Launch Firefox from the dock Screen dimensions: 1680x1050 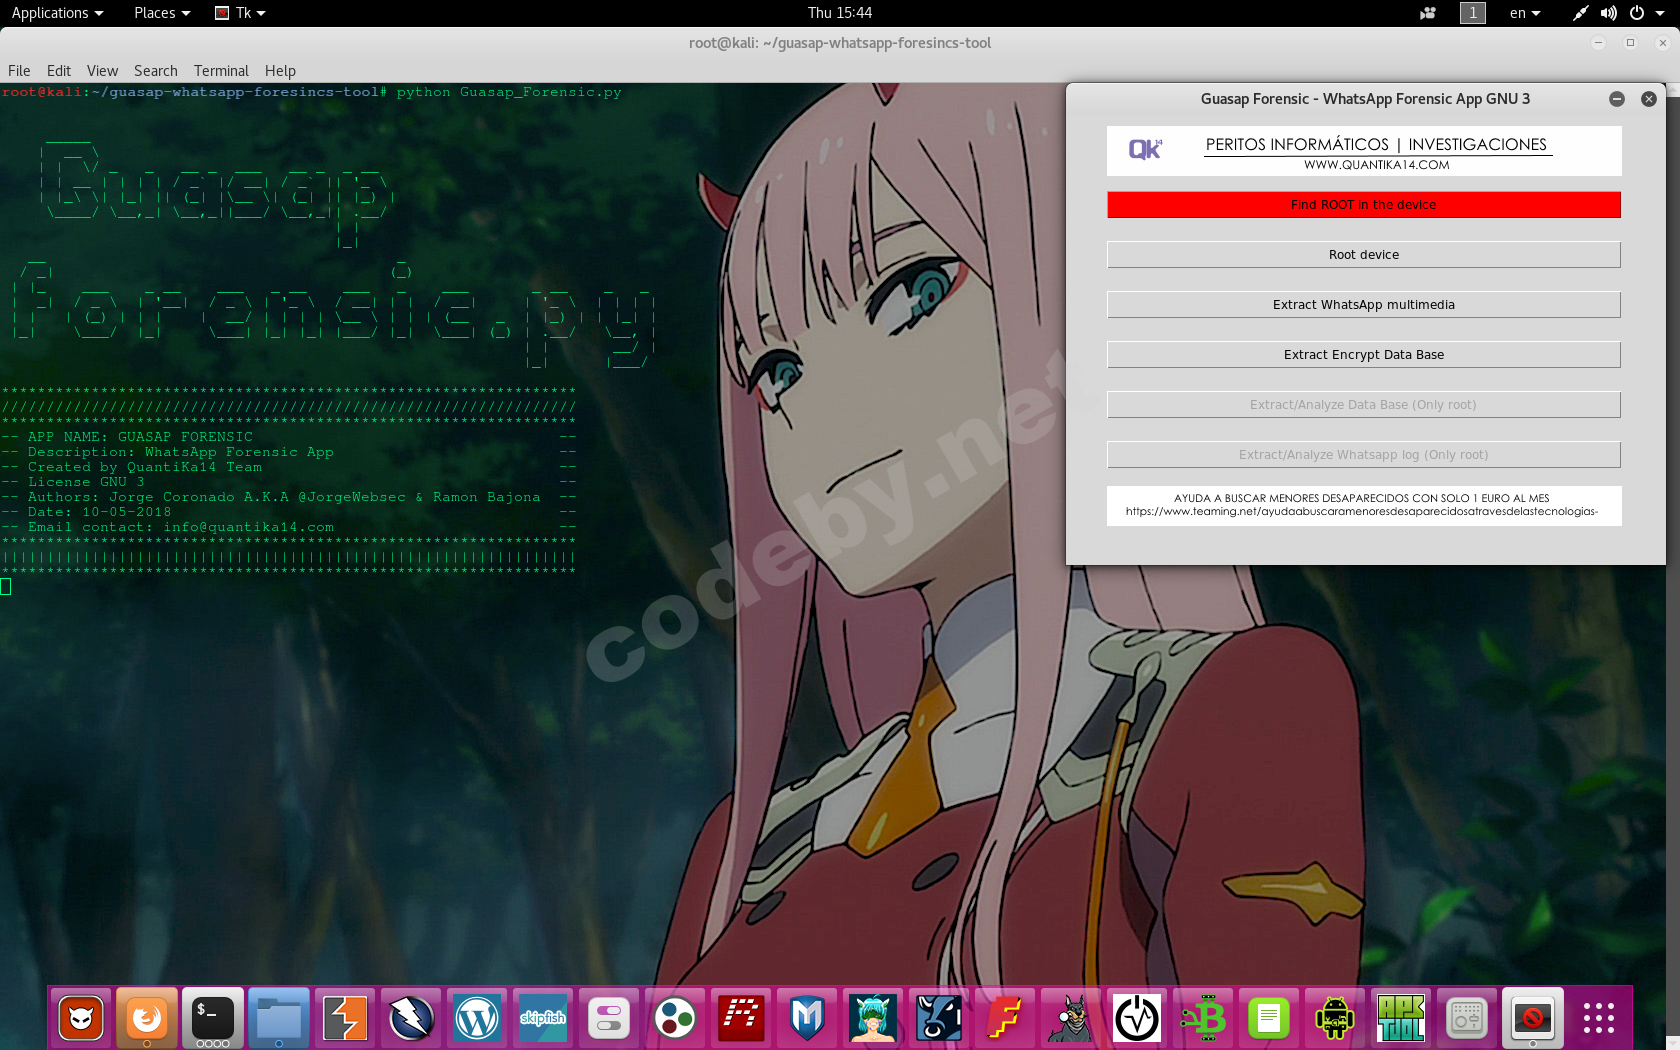tap(147, 1018)
